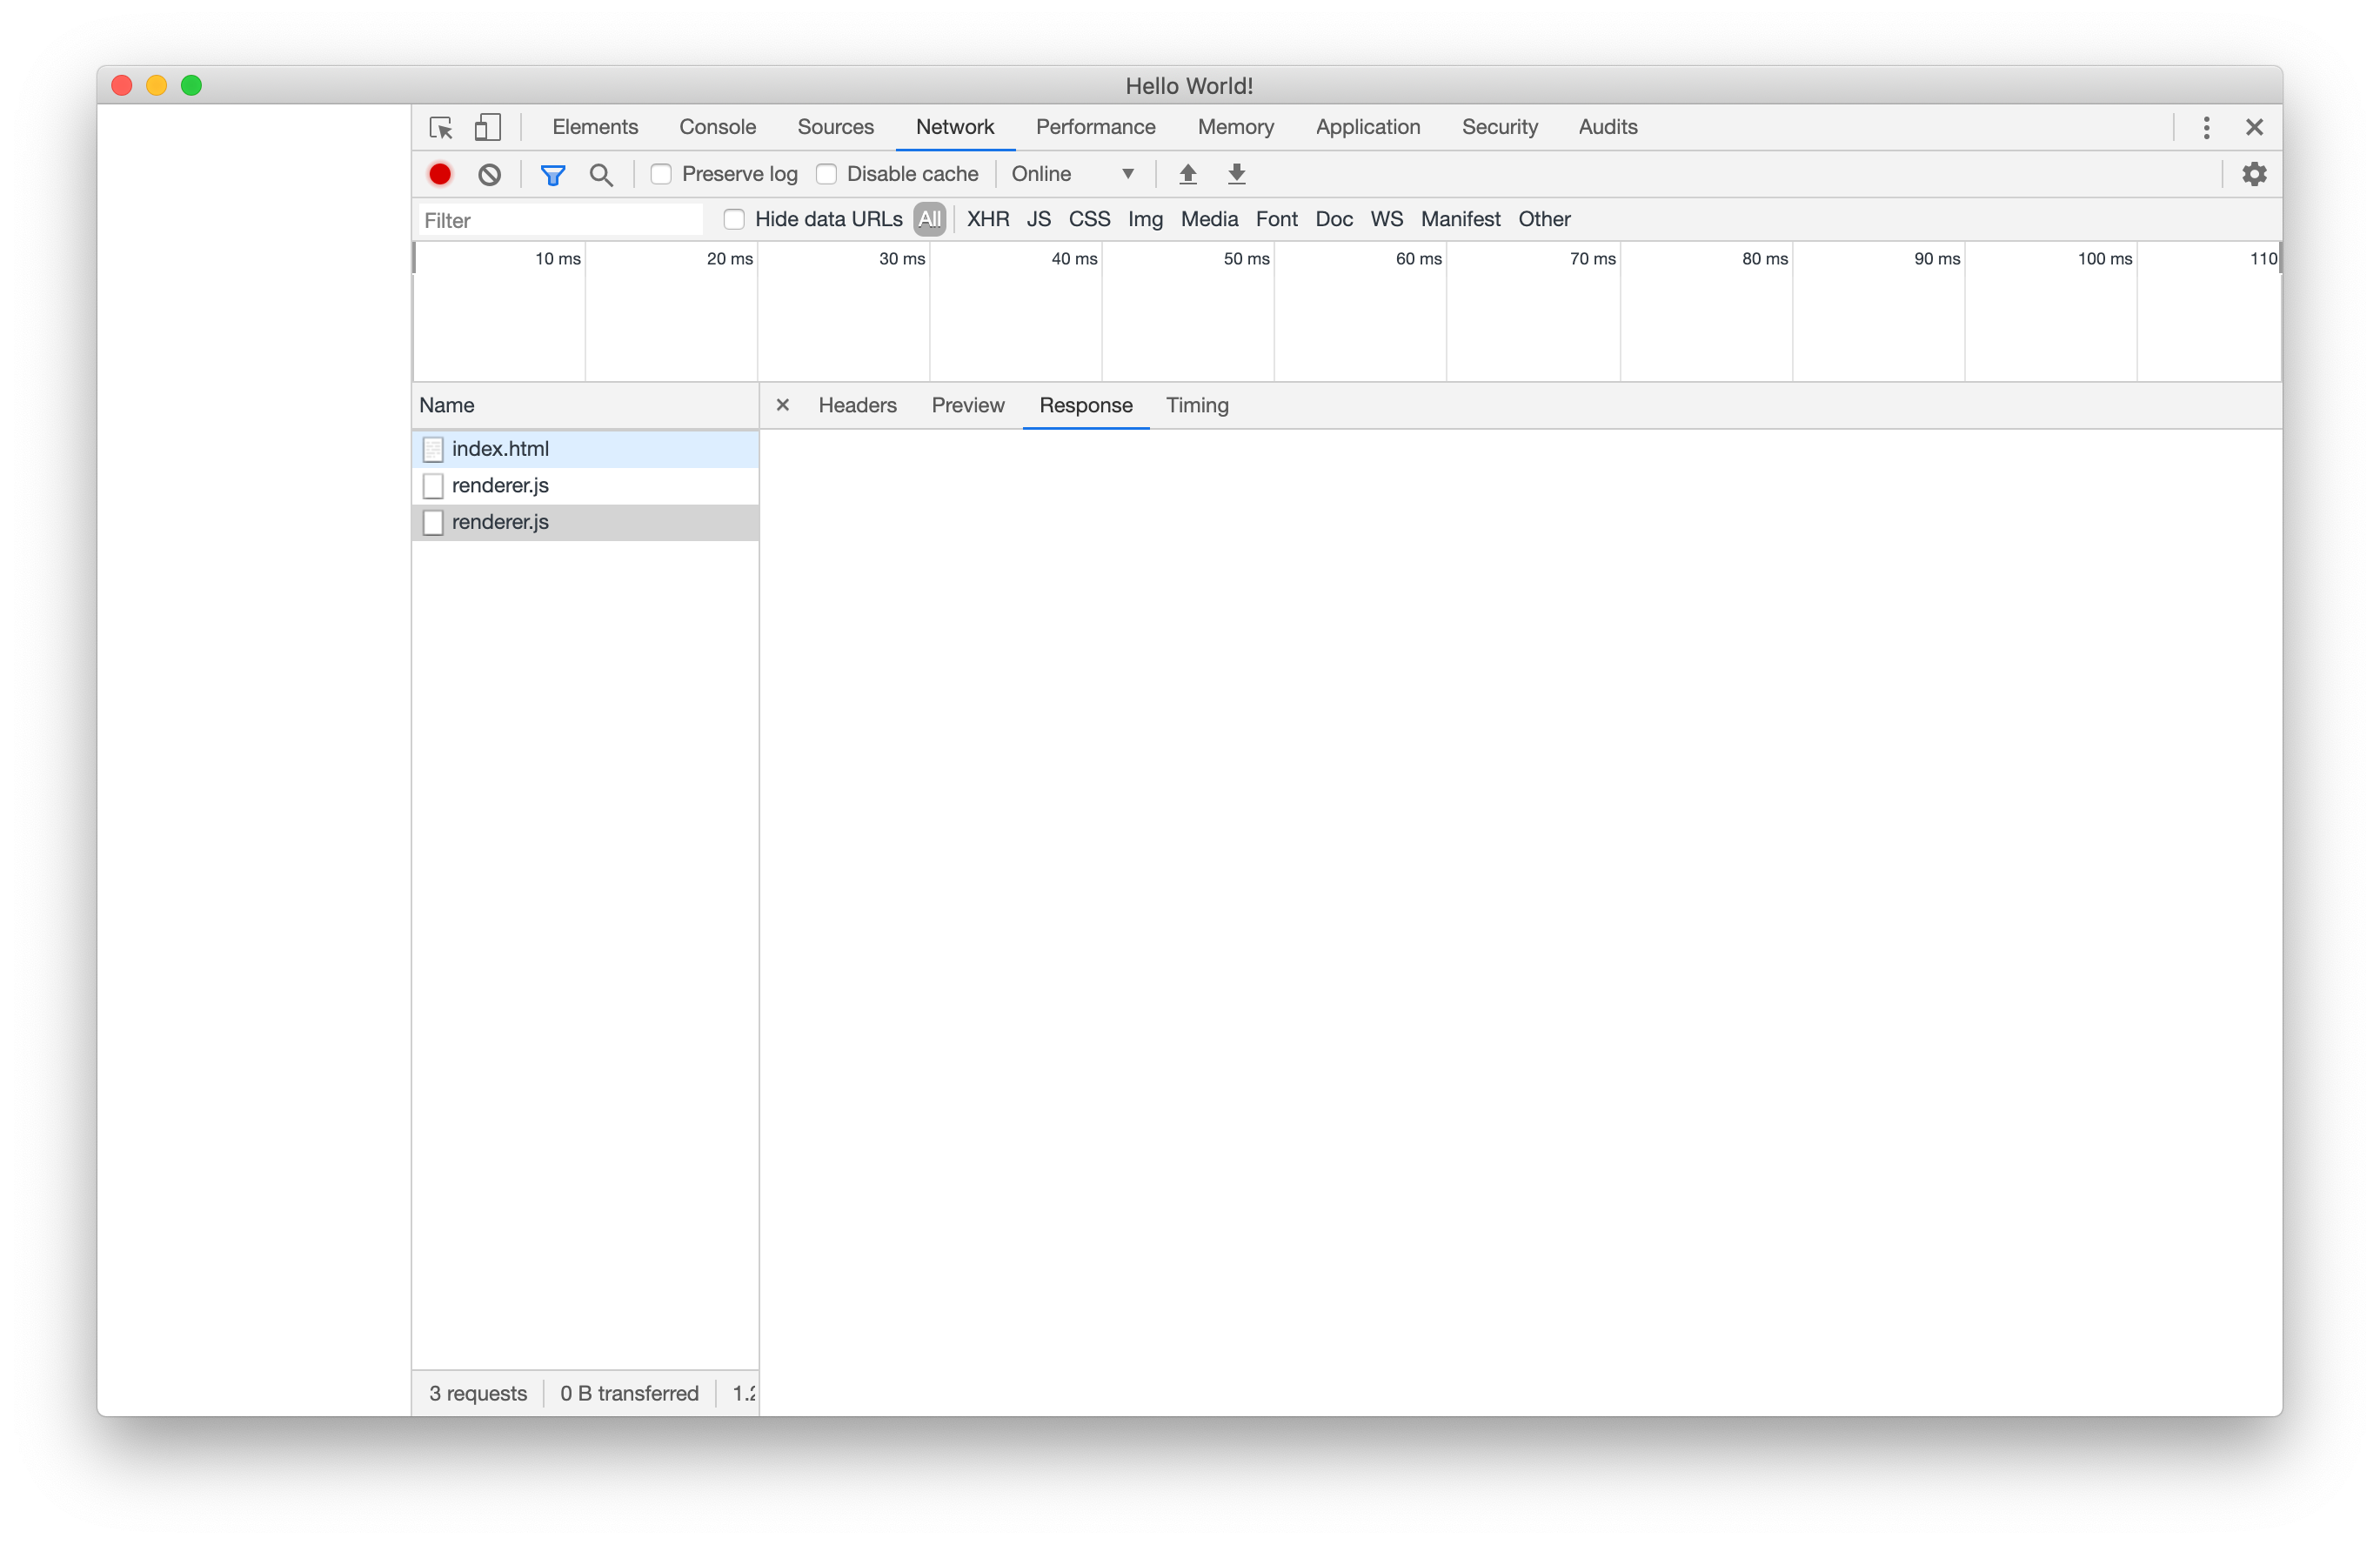The width and height of the screenshot is (2380, 1545).
Task: Click the 3 requests status text
Action: coord(478,1393)
